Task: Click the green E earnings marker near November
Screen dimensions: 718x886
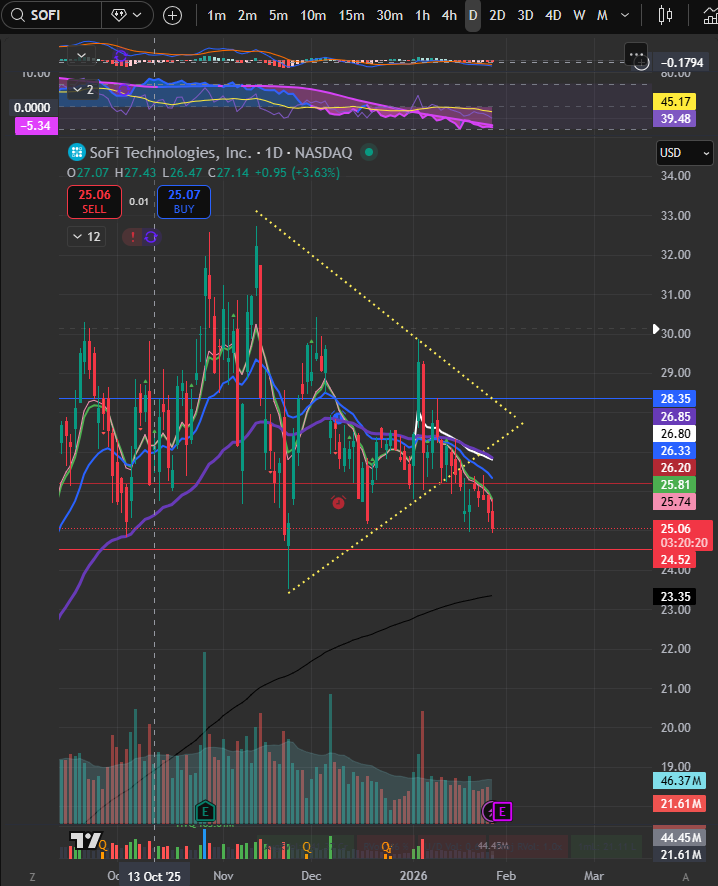Action: (x=205, y=812)
